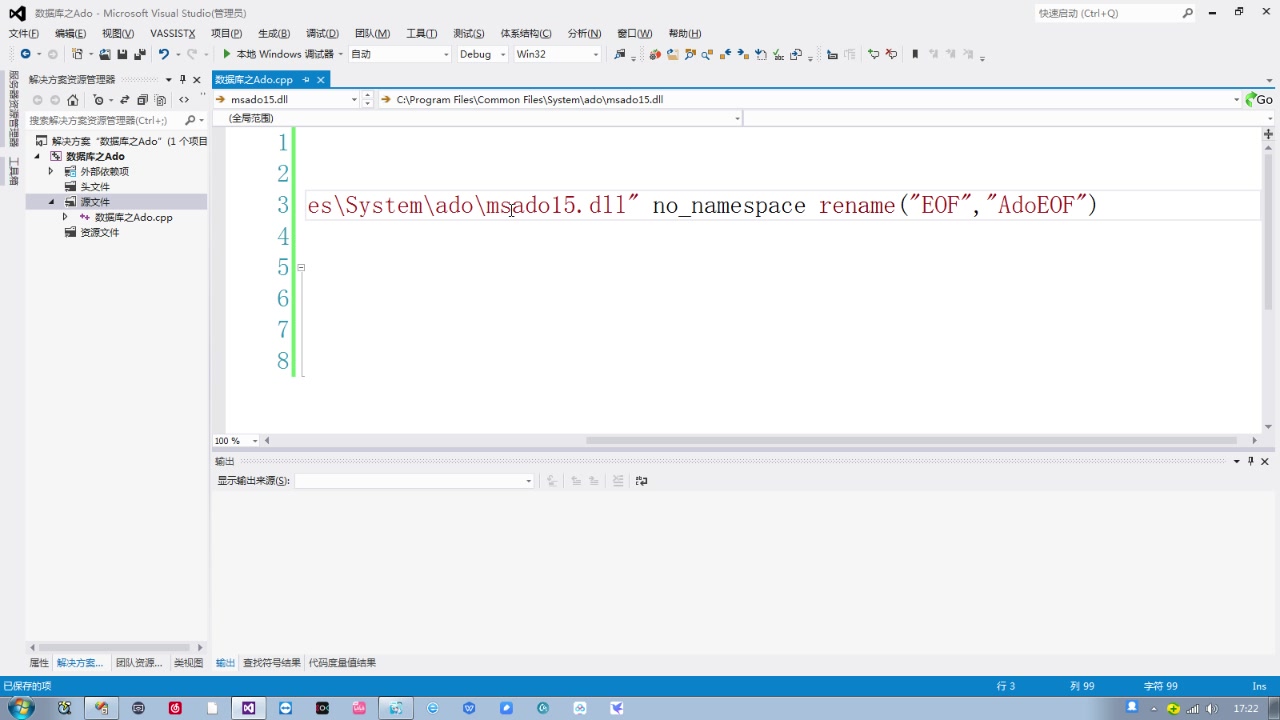The height and width of the screenshot is (720, 1280).
Task: Switch to the 属性 panel tab
Action: [x=39, y=663]
